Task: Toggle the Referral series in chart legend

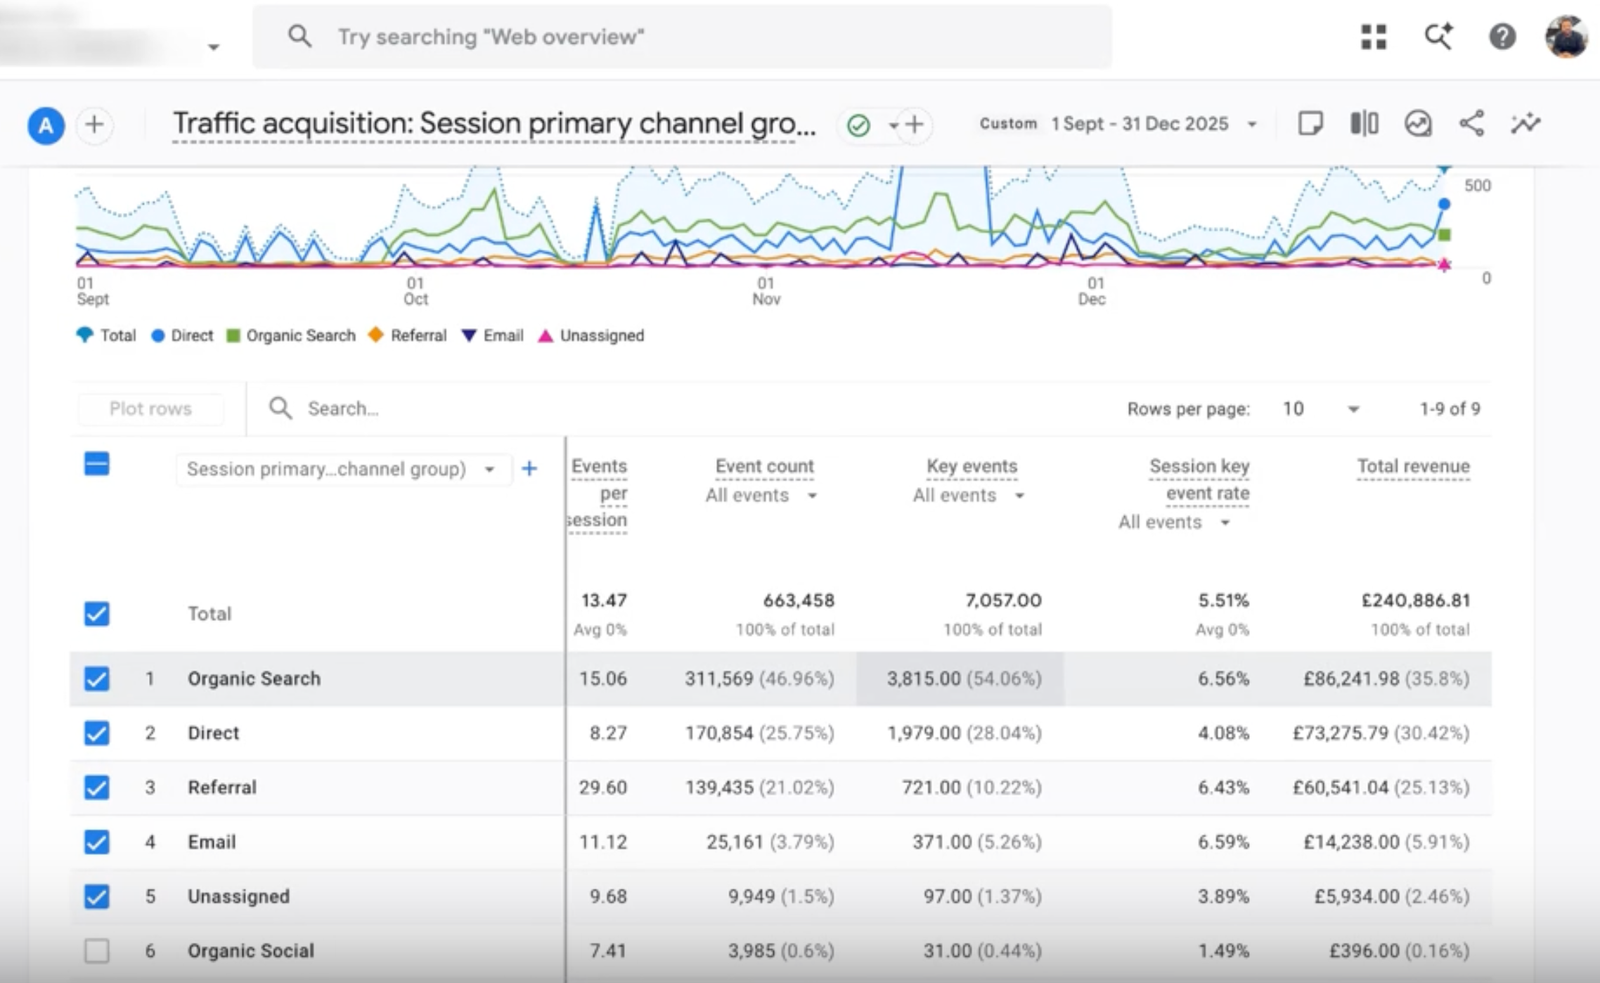Action: (407, 335)
